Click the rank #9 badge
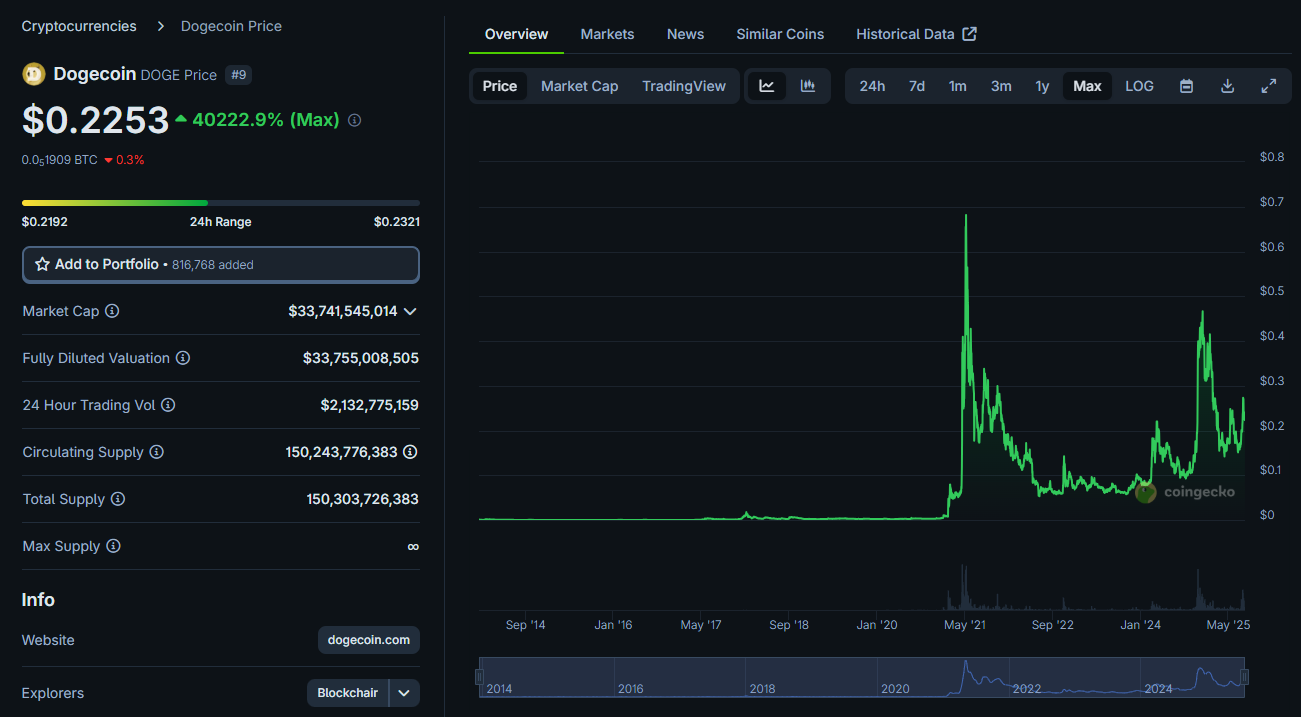1301x717 pixels. click(238, 75)
